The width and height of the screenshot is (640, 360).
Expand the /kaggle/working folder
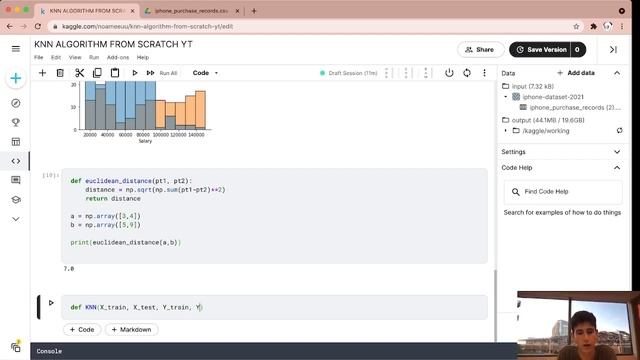point(506,131)
